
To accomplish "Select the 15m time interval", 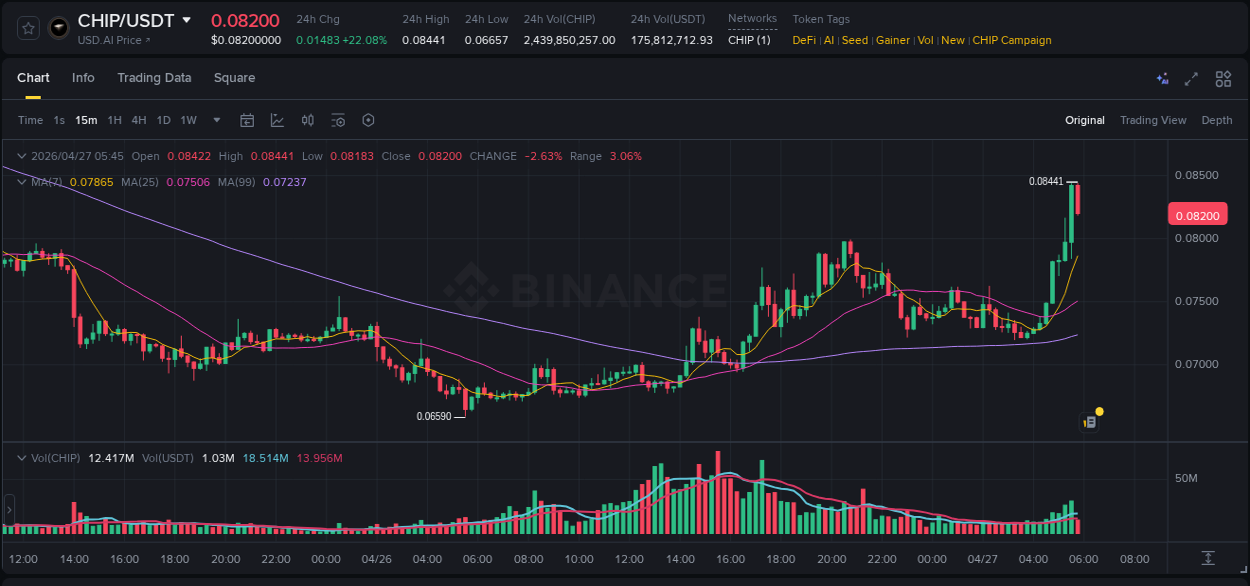I will click(x=86, y=120).
